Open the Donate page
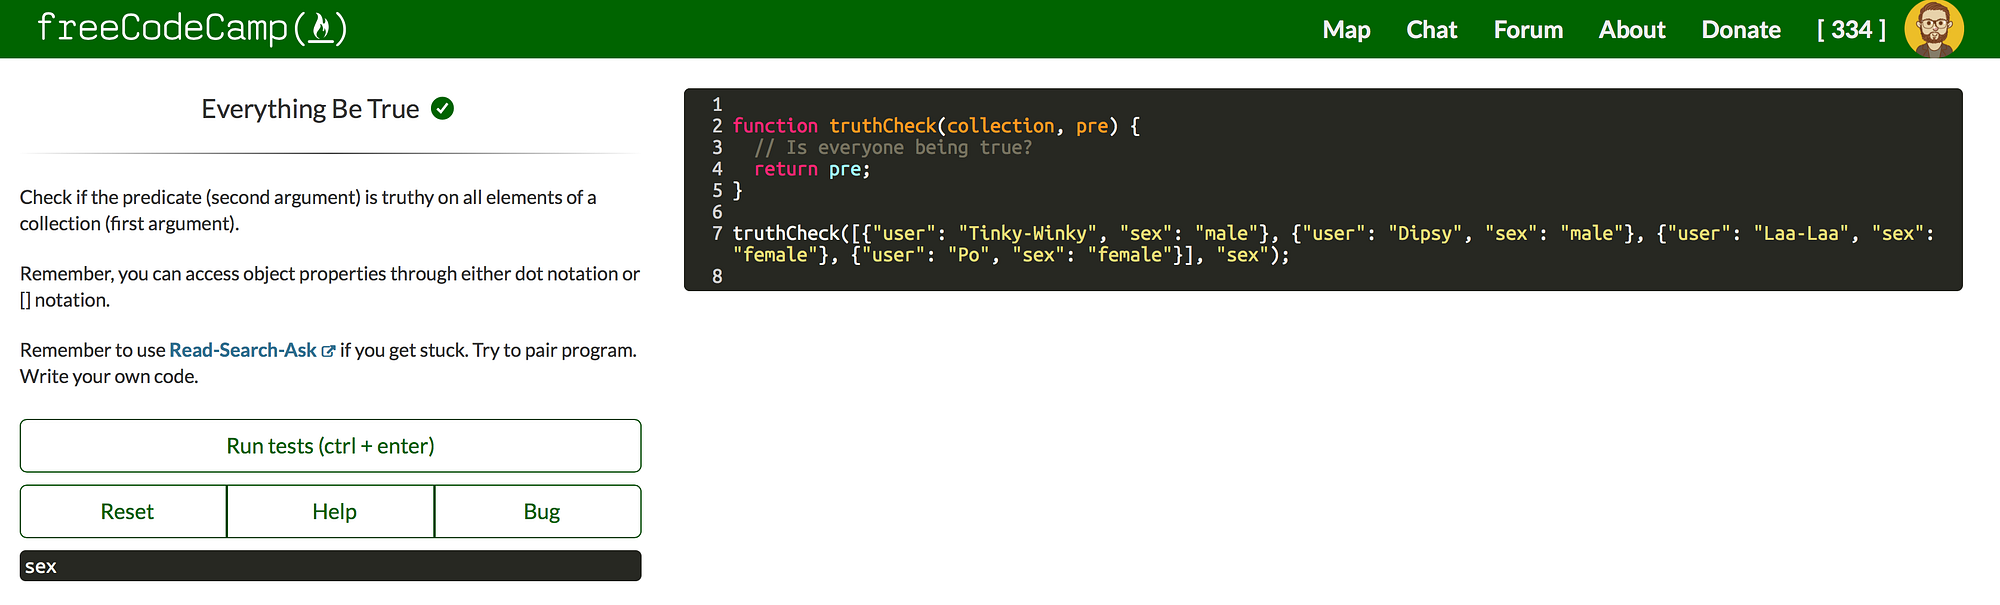The height and width of the screenshot is (605, 2000). point(1741,30)
